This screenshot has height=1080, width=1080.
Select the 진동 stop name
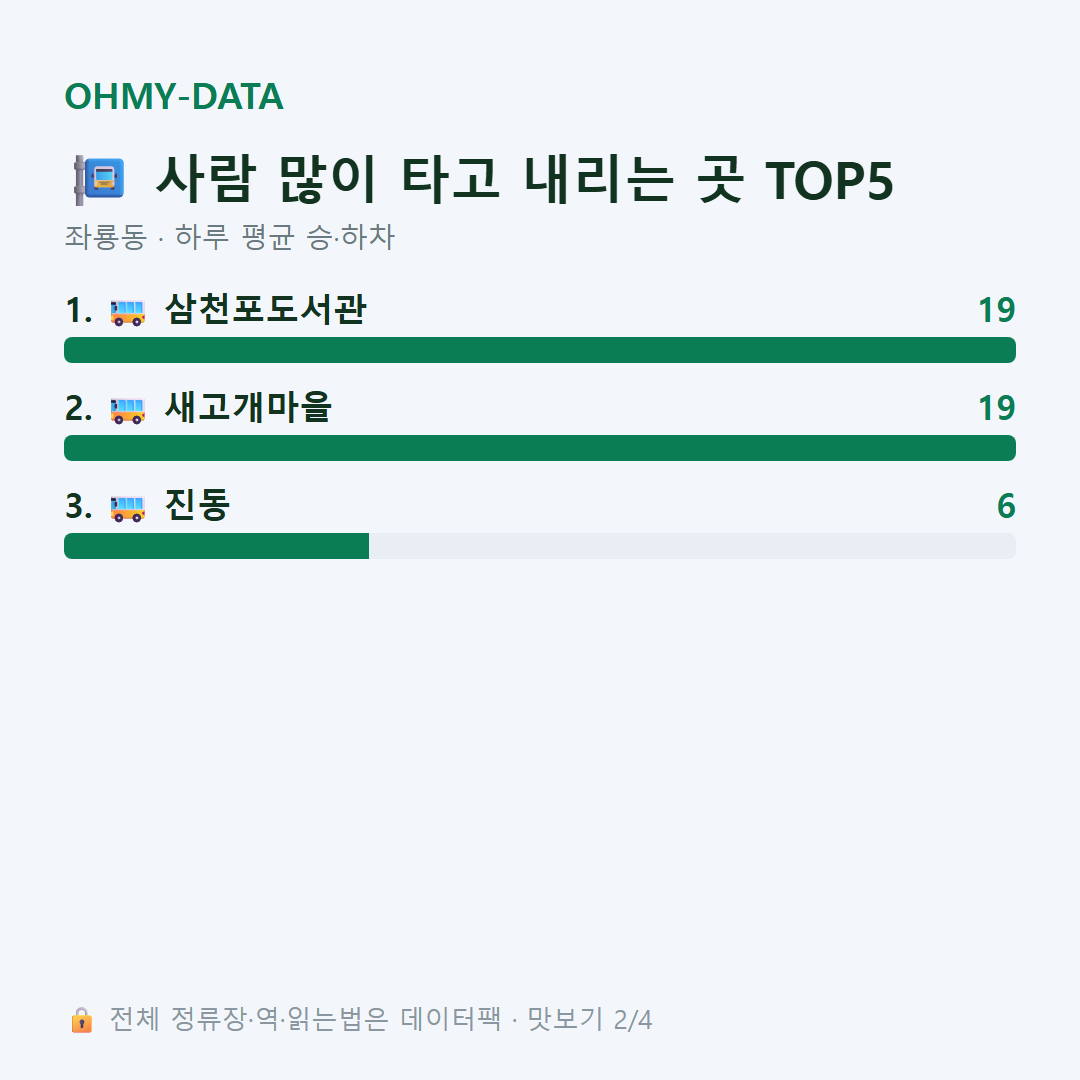(x=198, y=505)
